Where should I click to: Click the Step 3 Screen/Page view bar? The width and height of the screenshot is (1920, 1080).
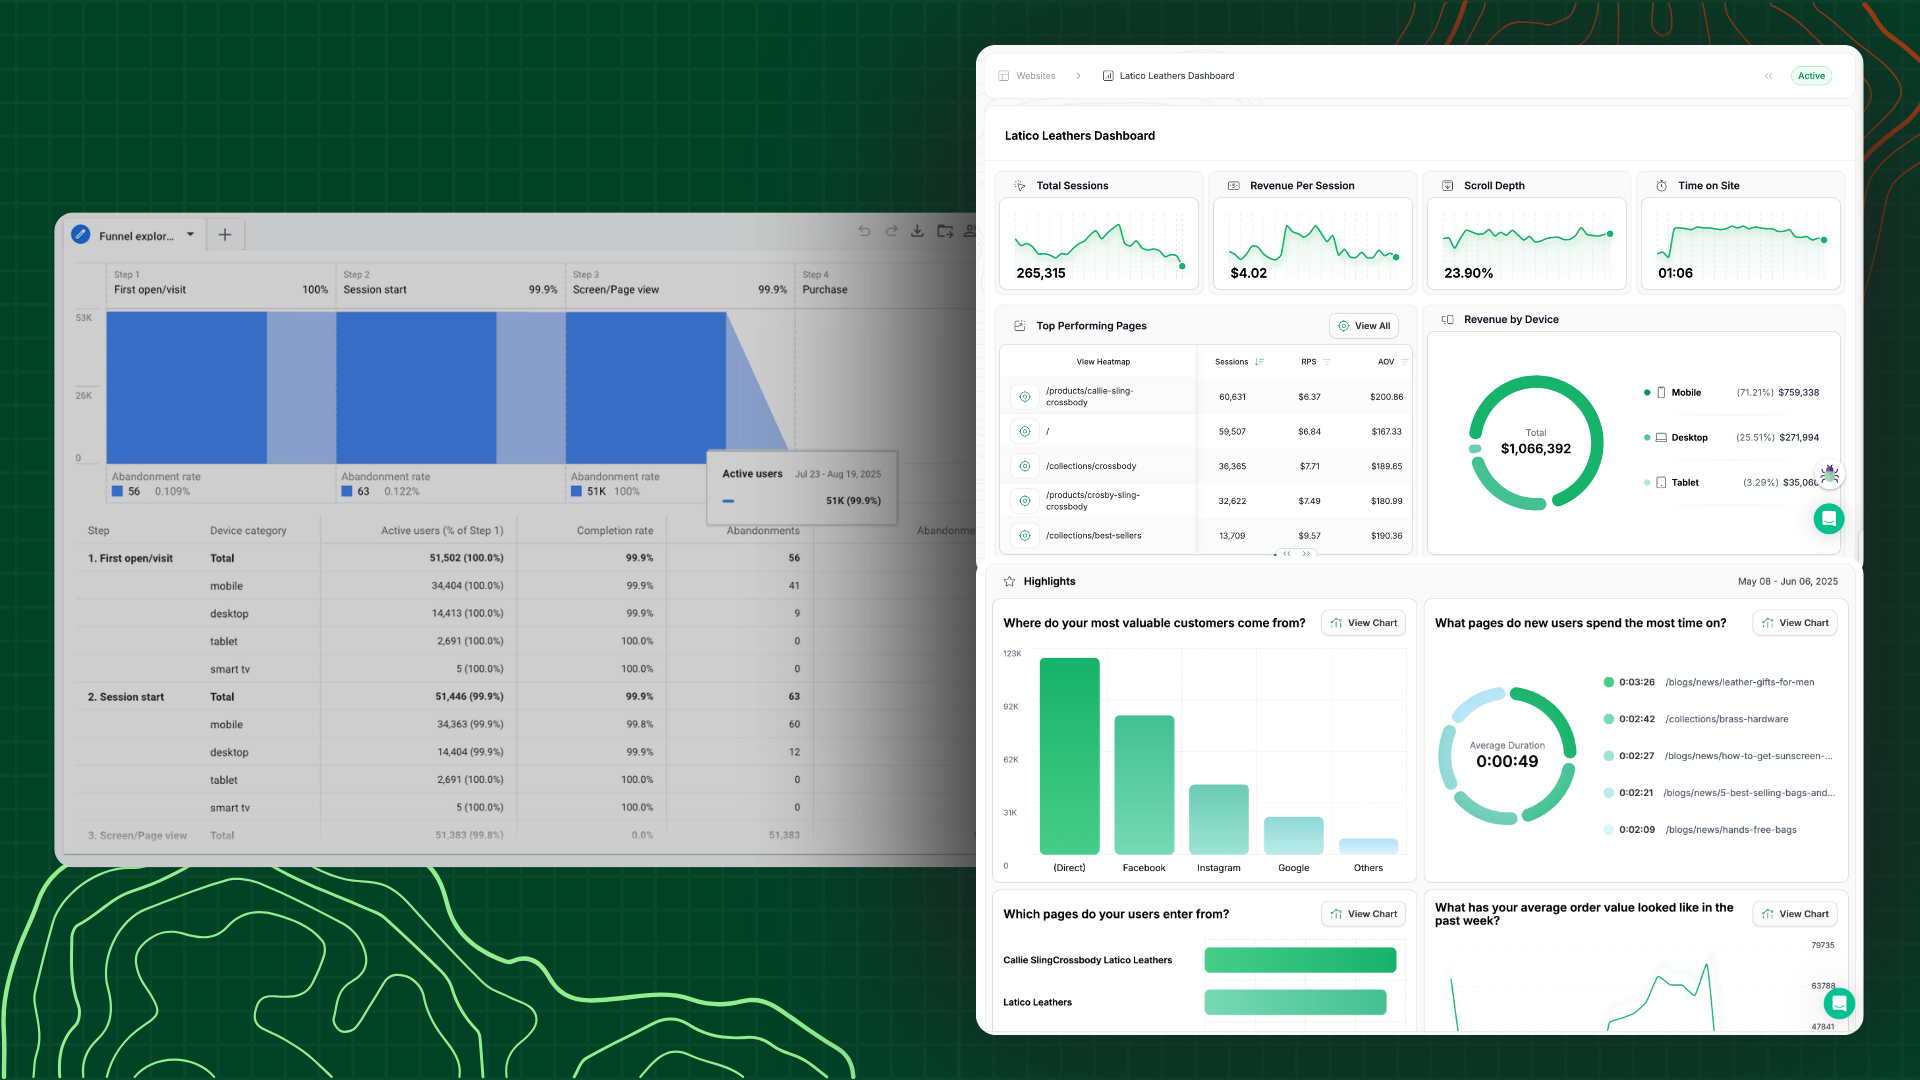click(646, 388)
